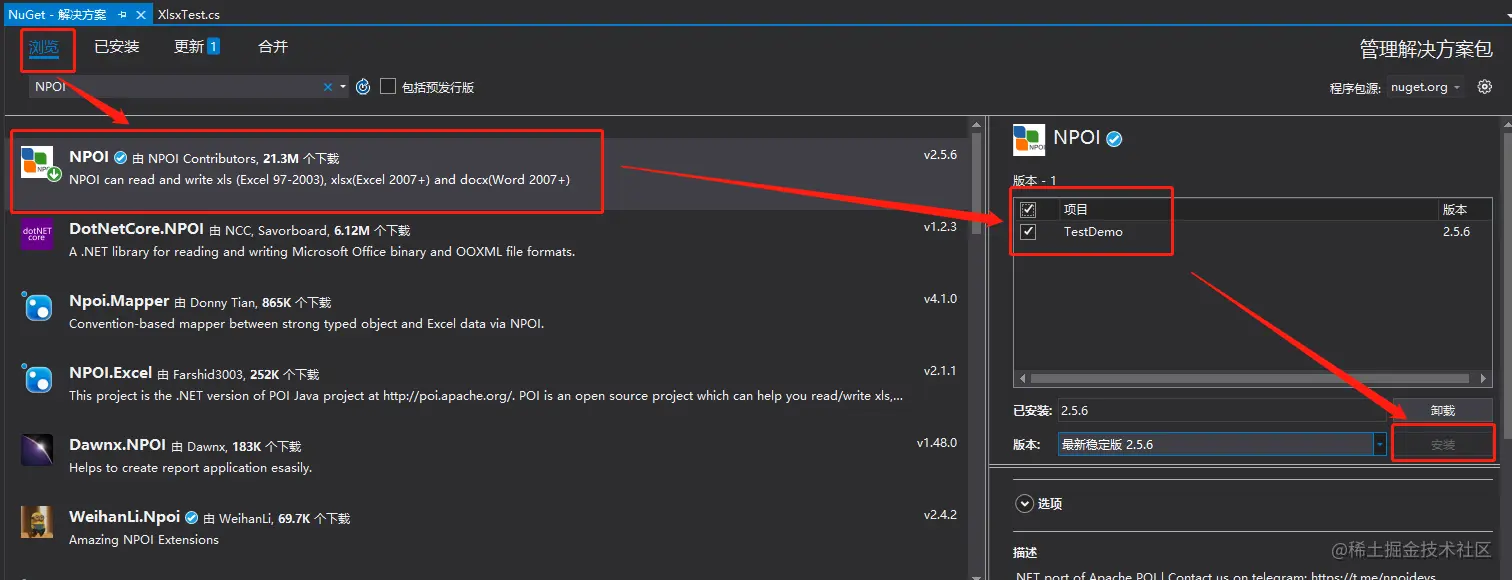Screen dimensions: 1512x580
Task: Select the Dawnx.NPOI package title
Action: click(117, 445)
